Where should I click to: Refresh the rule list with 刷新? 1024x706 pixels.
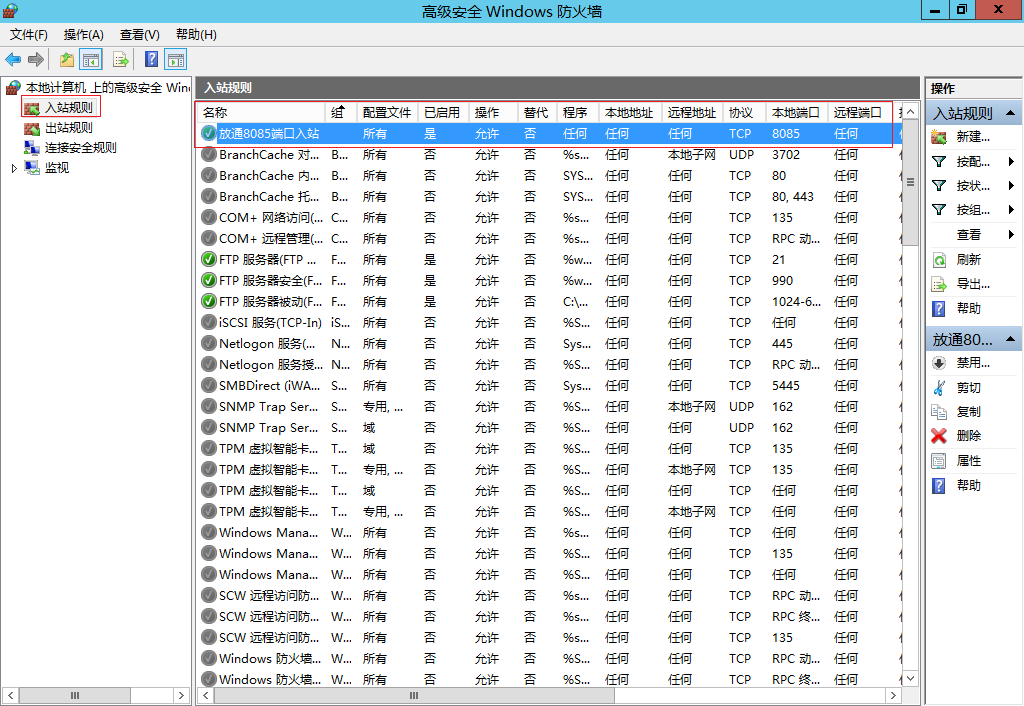point(968,259)
